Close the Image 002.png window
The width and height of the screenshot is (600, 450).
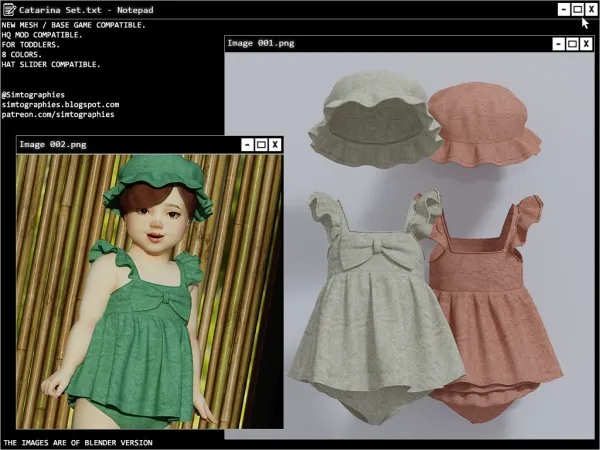275,145
